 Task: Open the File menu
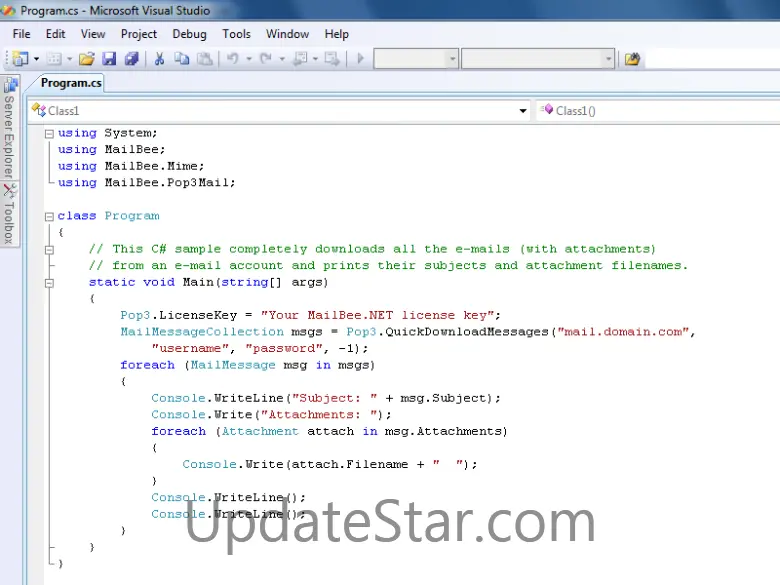point(21,34)
